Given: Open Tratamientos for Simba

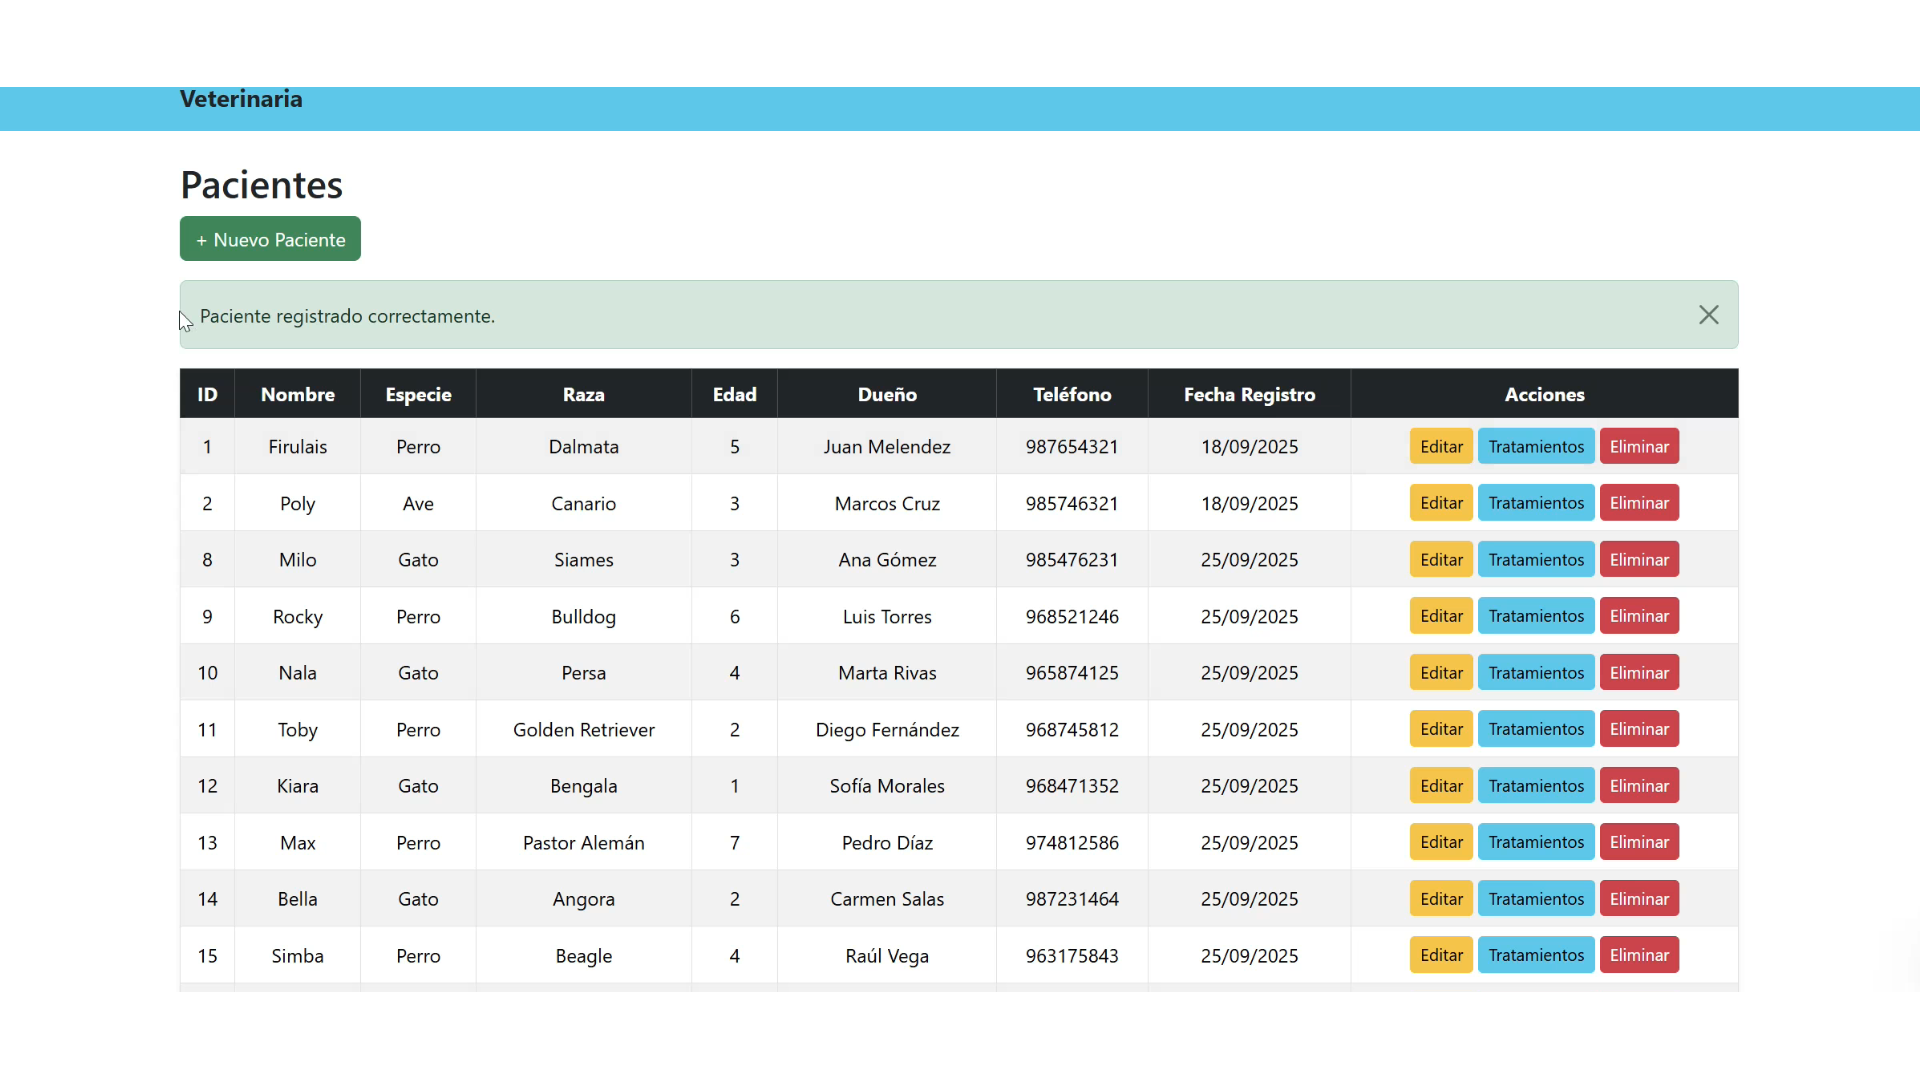Looking at the screenshot, I should pos(1535,955).
